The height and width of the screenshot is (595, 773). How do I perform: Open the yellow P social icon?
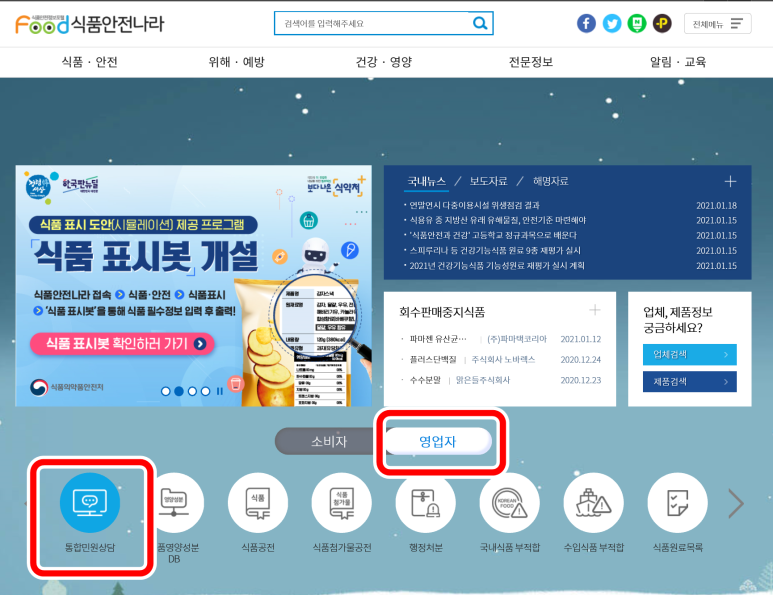[x=662, y=23]
